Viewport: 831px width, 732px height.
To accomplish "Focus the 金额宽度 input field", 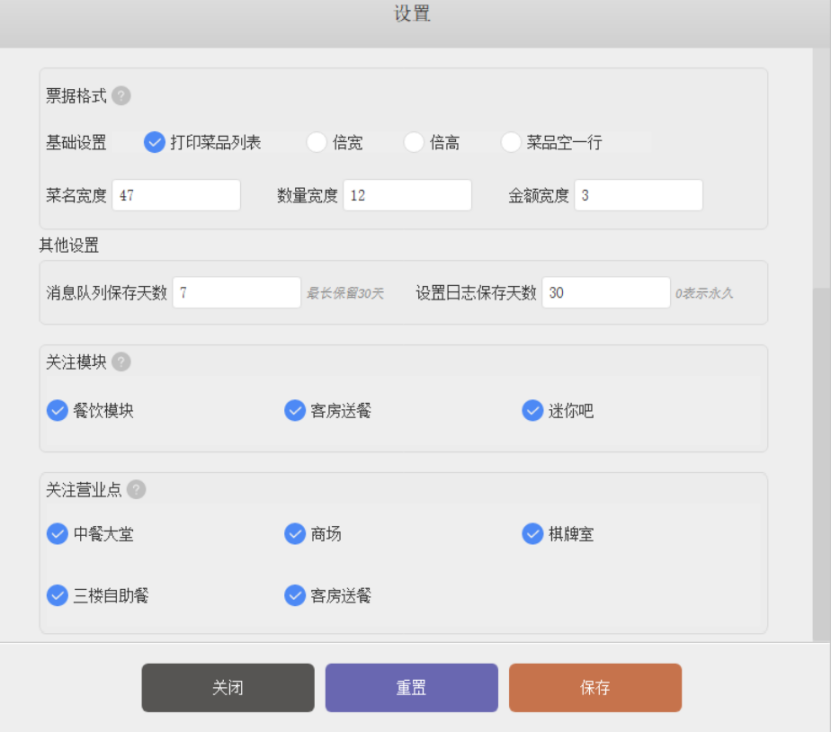I will [x=639, y=195].
